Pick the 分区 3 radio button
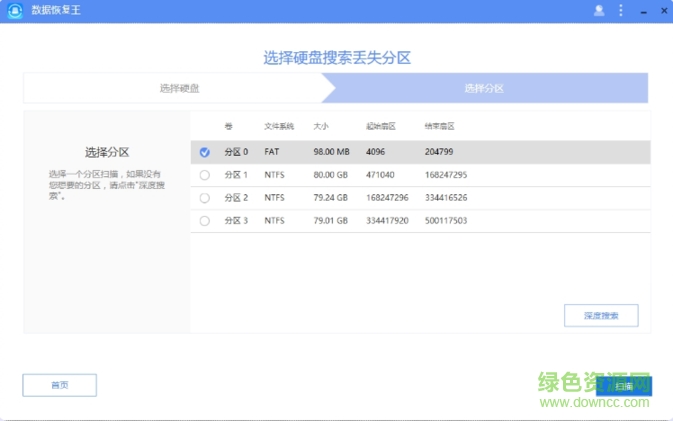Image resolution: width=673 pixels, height=421 pixels. (x=205, y=221)
